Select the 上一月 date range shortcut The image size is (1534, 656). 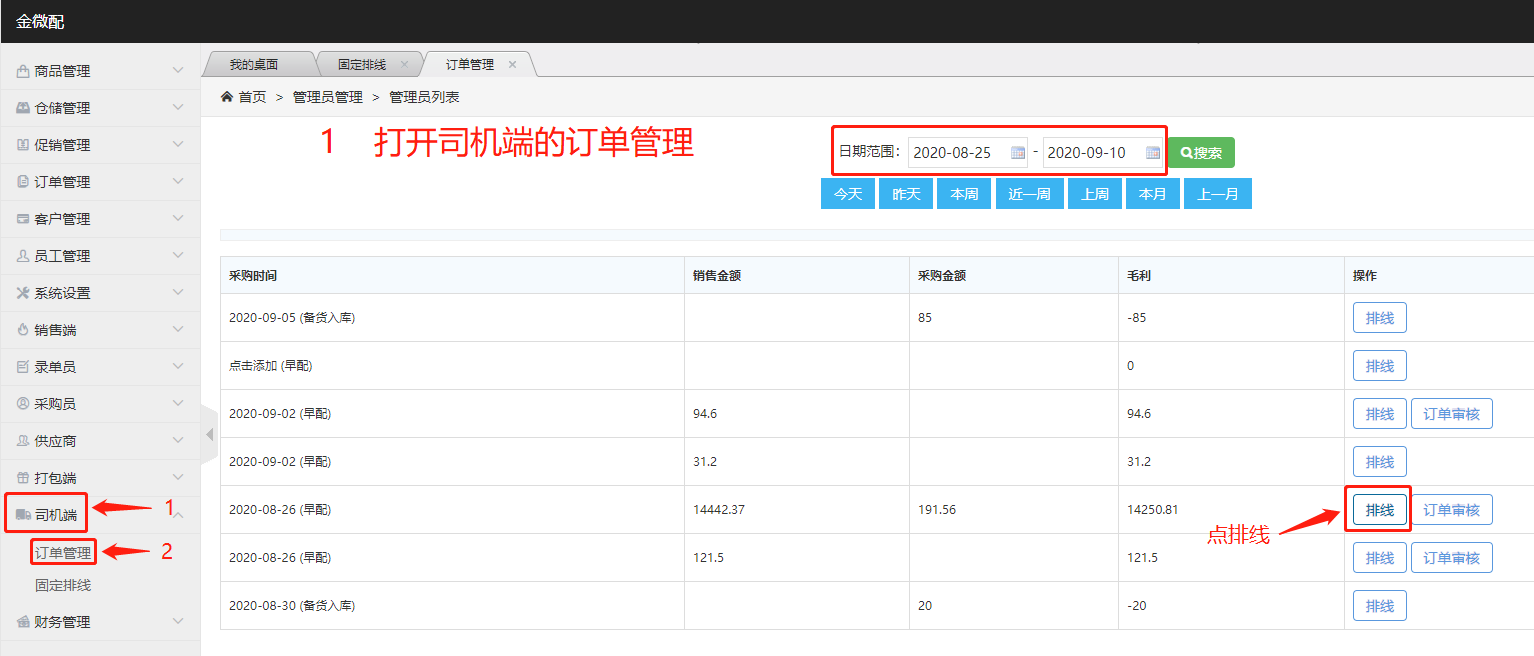pyautogui.click(x=1217, y=194)
